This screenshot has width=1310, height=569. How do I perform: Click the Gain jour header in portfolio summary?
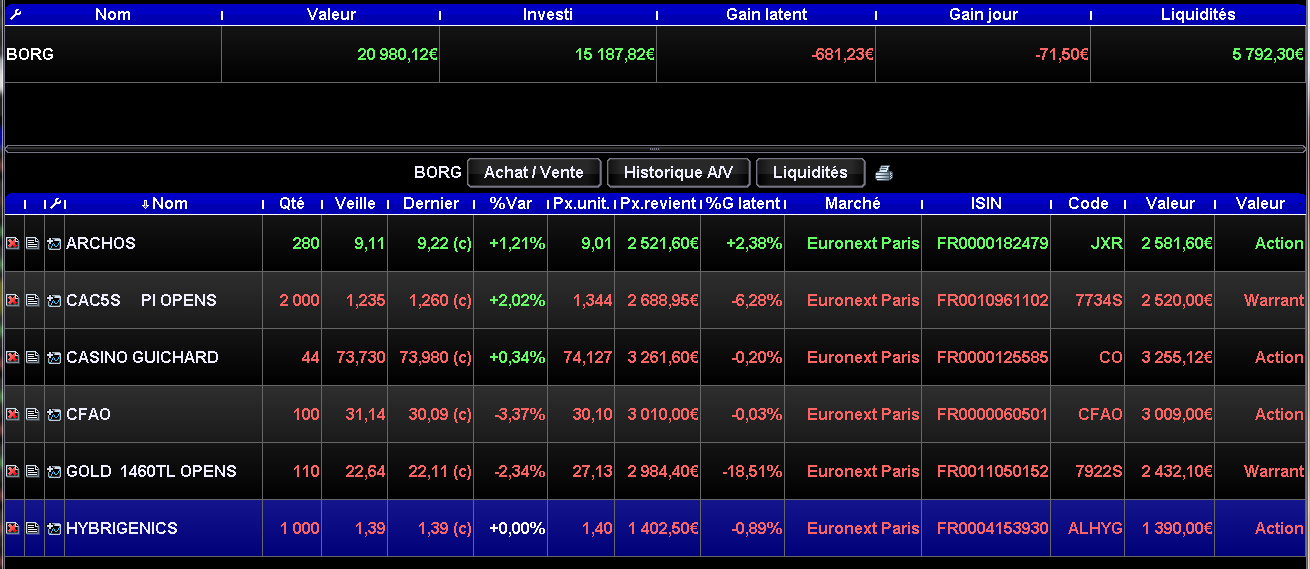point(984,14)
